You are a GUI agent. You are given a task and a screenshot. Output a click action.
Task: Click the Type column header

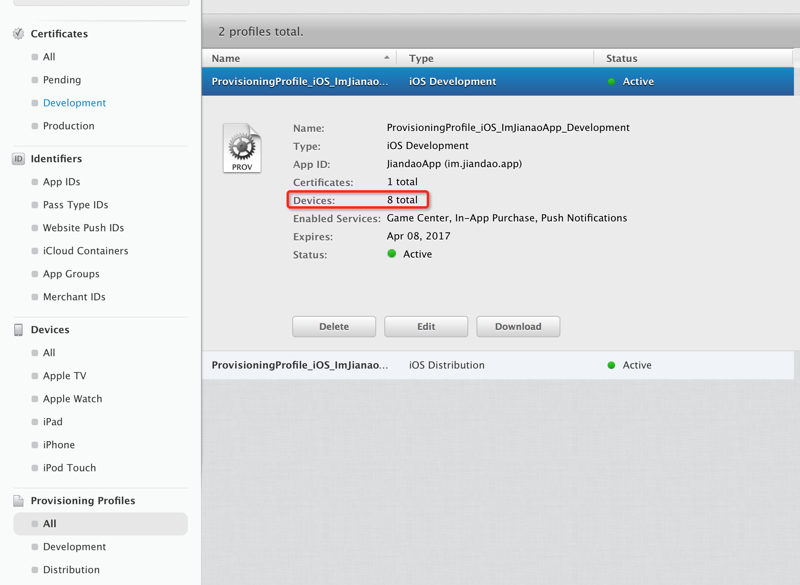[x=422, y=59]
